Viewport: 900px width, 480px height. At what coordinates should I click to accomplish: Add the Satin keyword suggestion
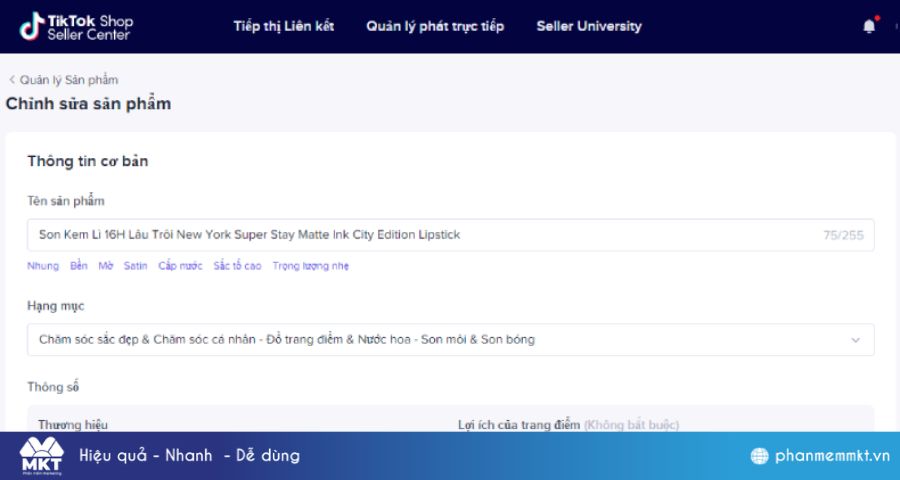point(135,266)
